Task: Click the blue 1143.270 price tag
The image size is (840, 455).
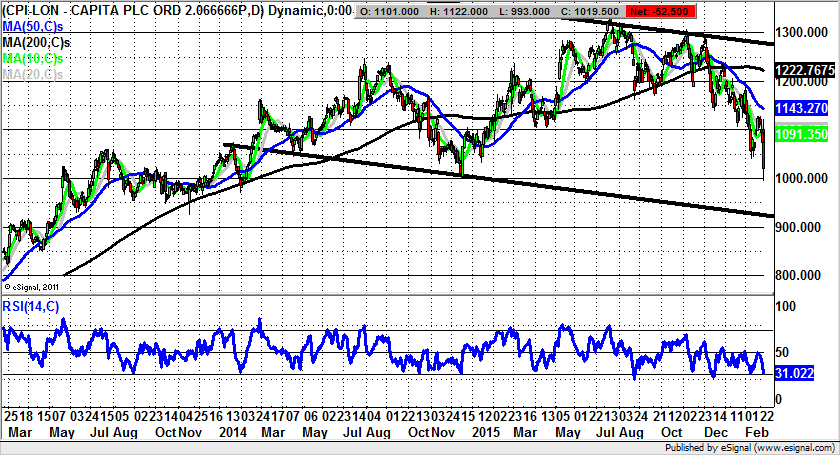Action: click(x=804, y=108)
